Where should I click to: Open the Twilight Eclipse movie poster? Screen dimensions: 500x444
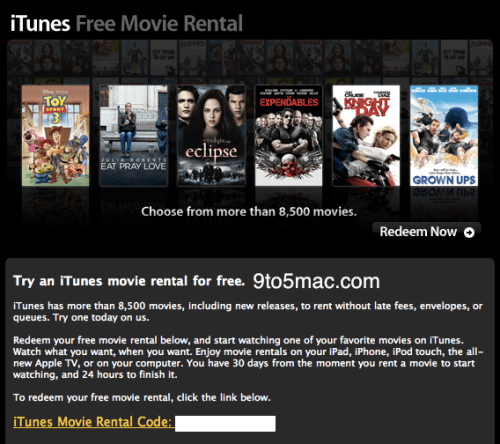tap(211, 135)
